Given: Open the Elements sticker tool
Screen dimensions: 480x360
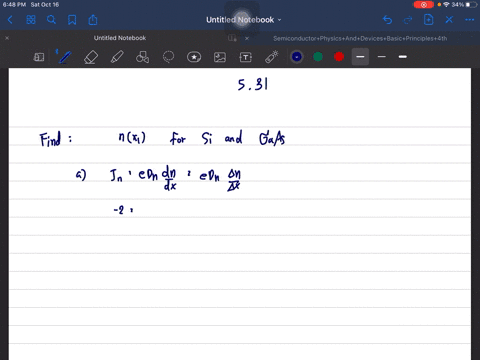Looking at the screenshot, I should point(194,57).
